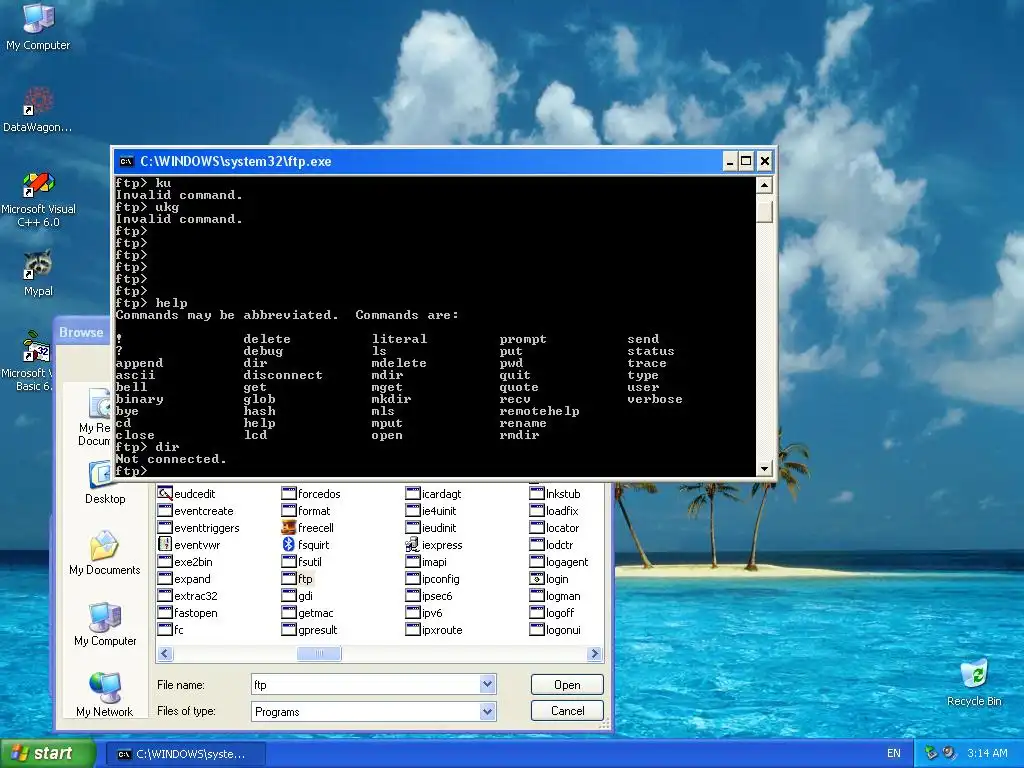1024x768 pixels.
Task: Click the file list scroll-left arrow
Action: click(x=165, y=653)
